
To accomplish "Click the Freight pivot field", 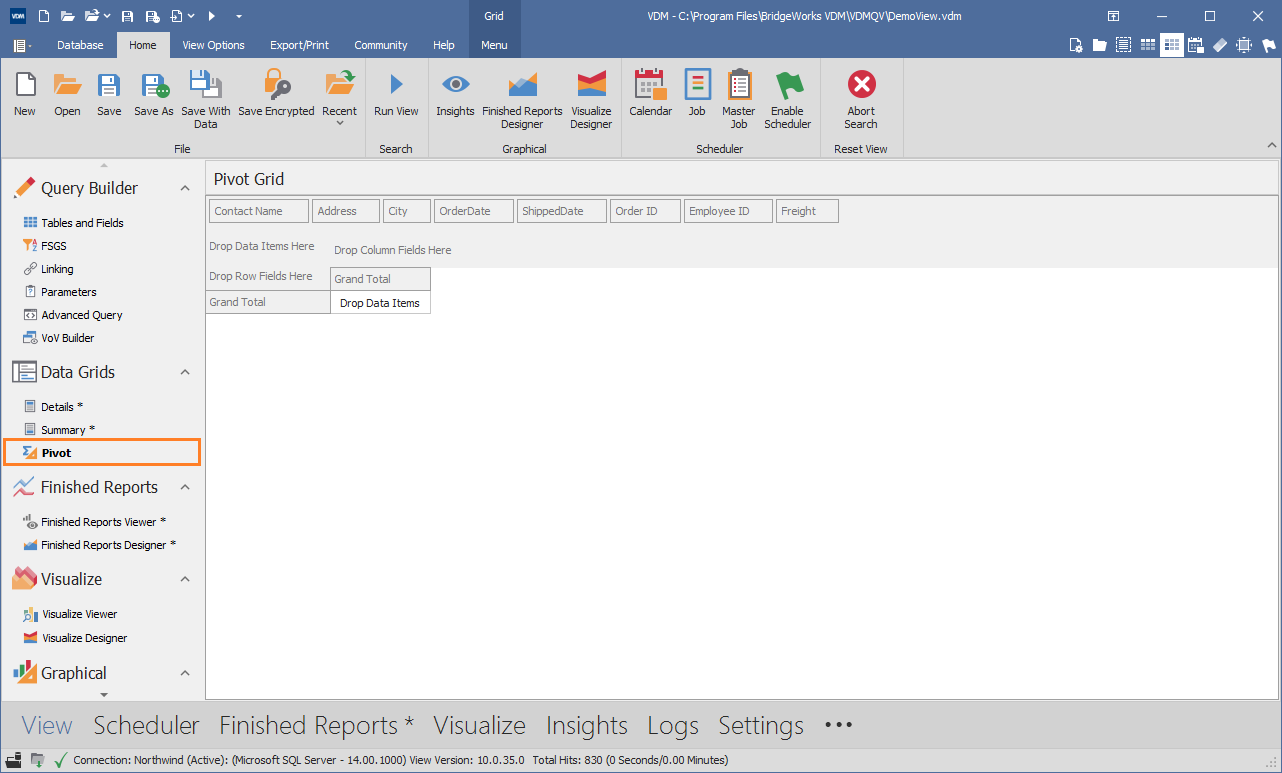I will (x=807, y=211).
